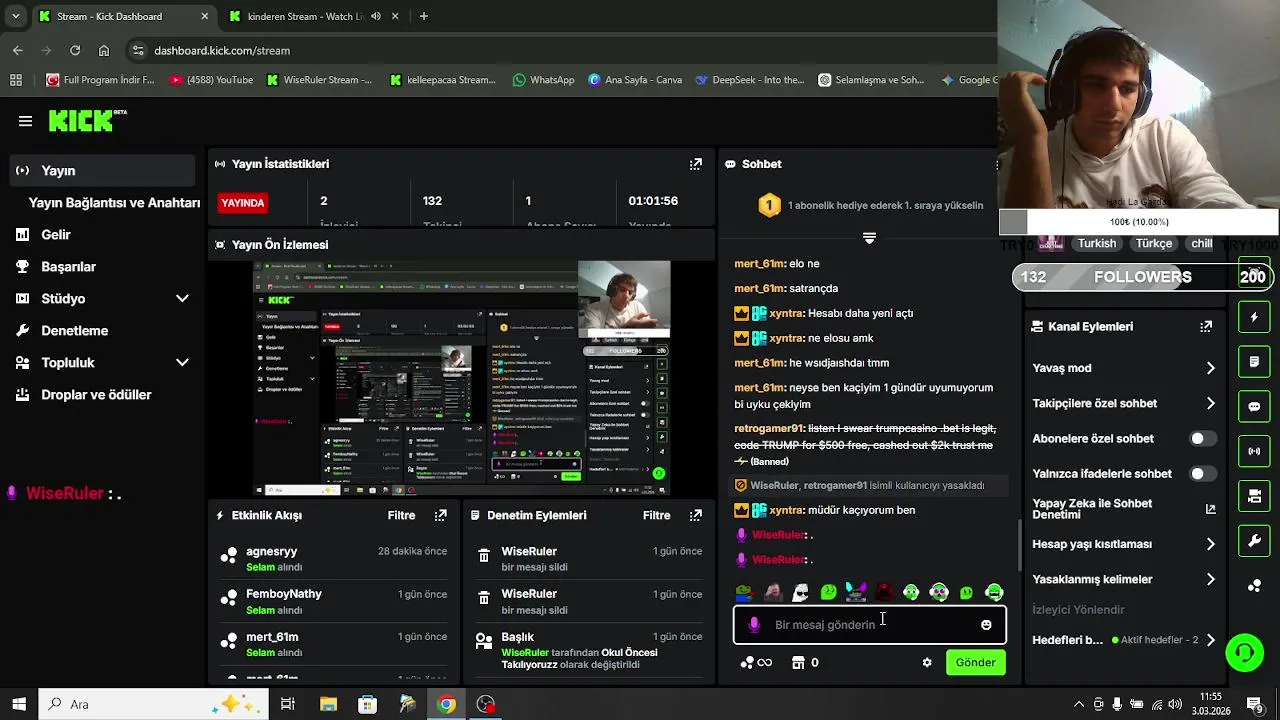Click username agnesryy in Etkinlik Akışı

271,551
